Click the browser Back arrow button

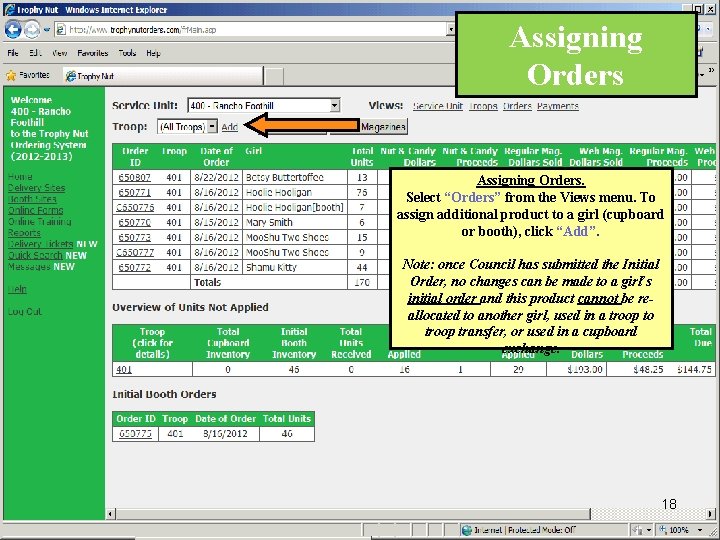tap(13, 30)
